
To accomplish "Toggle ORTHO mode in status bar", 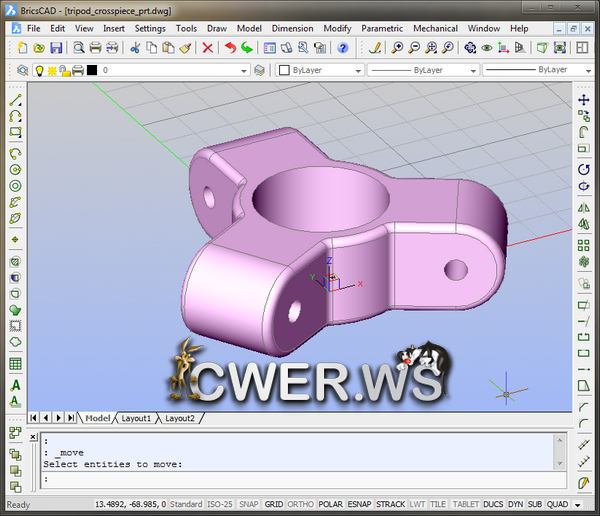I will tap(302, 505).
